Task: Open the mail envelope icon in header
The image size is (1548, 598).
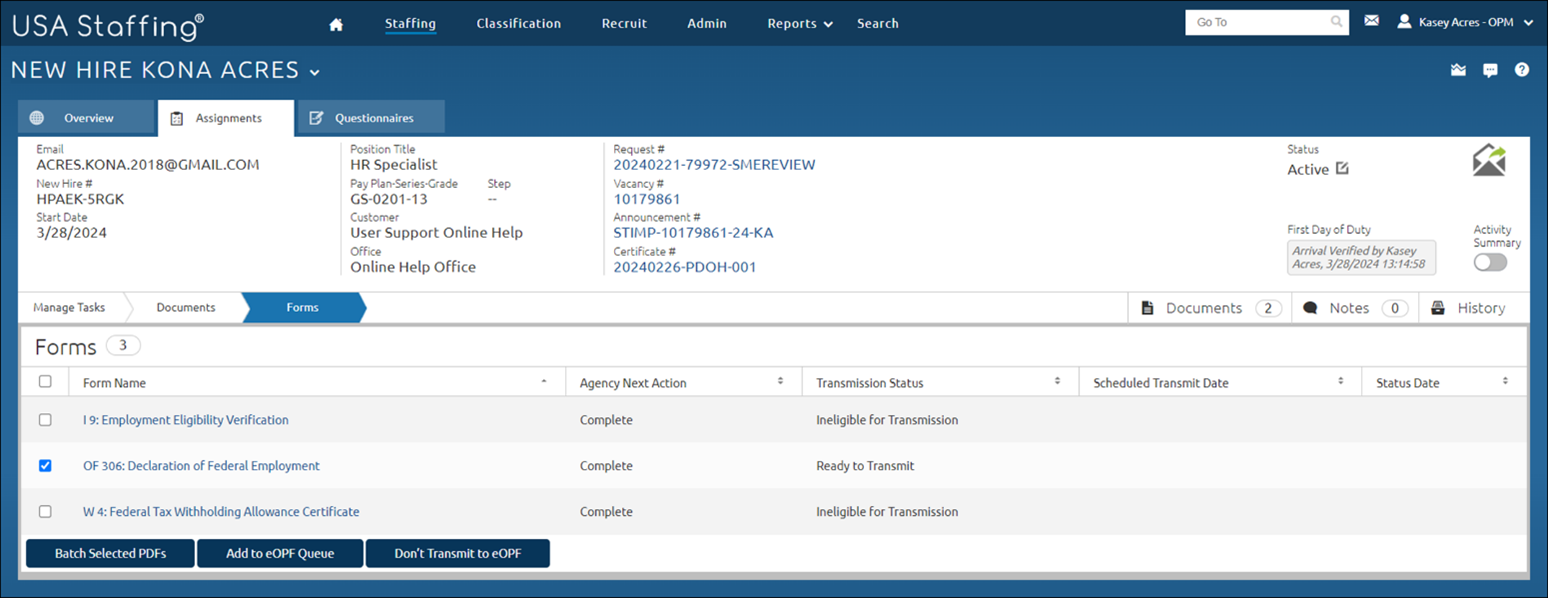Action: [1372, 21]
